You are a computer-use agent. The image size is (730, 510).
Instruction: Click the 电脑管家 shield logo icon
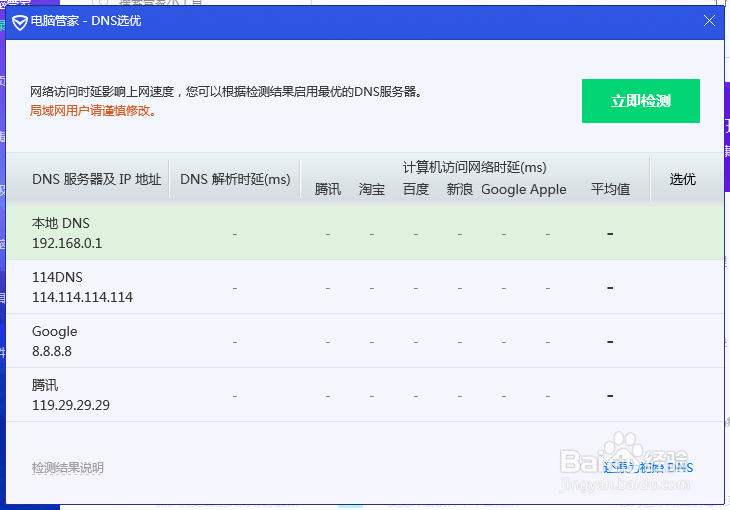(20, 22)
